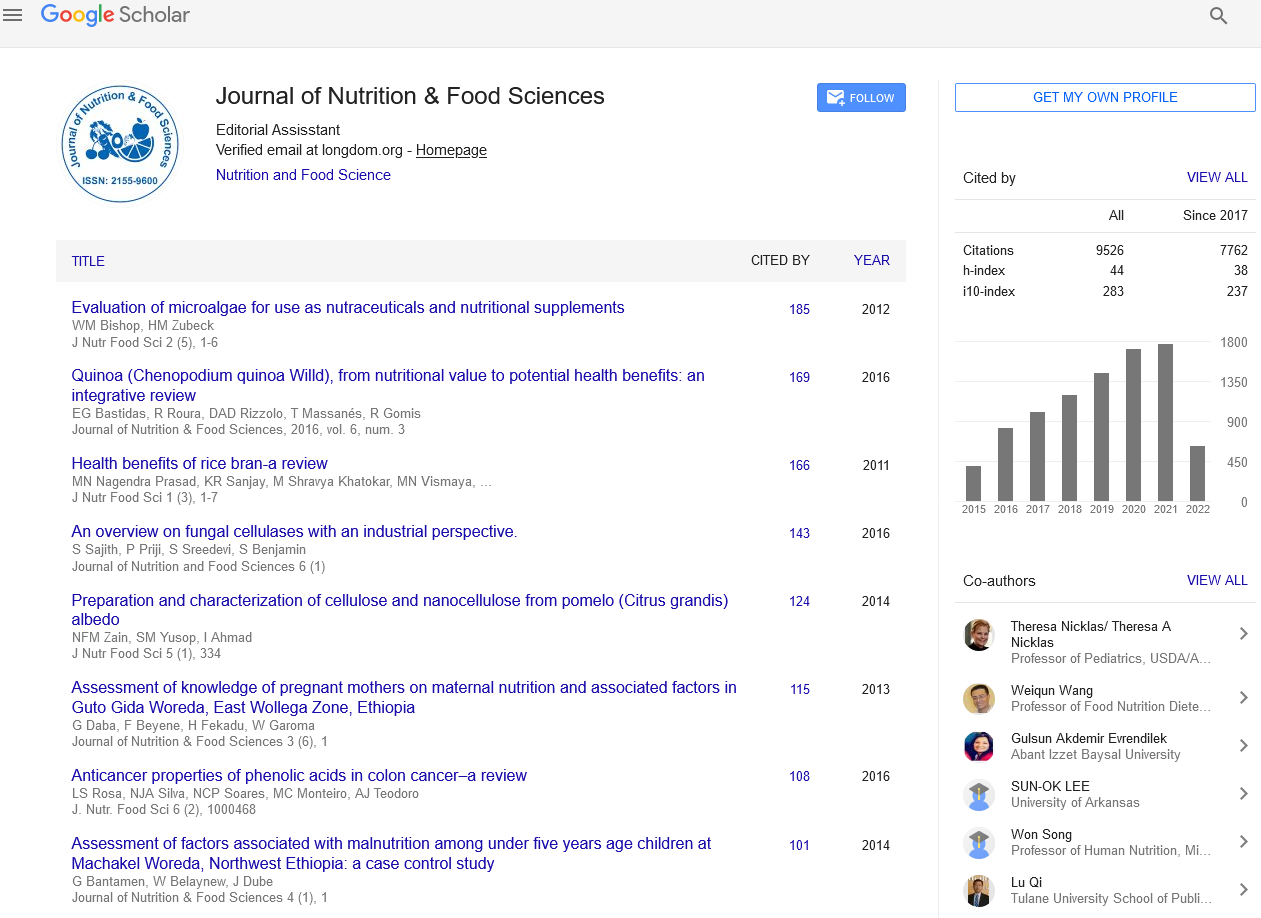1261x918 pixels.
Task: Sort publications by the YEAR column
Action: pos(871,261)
